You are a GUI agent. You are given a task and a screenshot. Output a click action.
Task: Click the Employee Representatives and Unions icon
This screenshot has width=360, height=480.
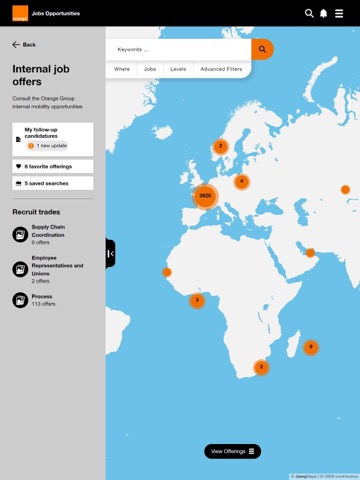20,269
